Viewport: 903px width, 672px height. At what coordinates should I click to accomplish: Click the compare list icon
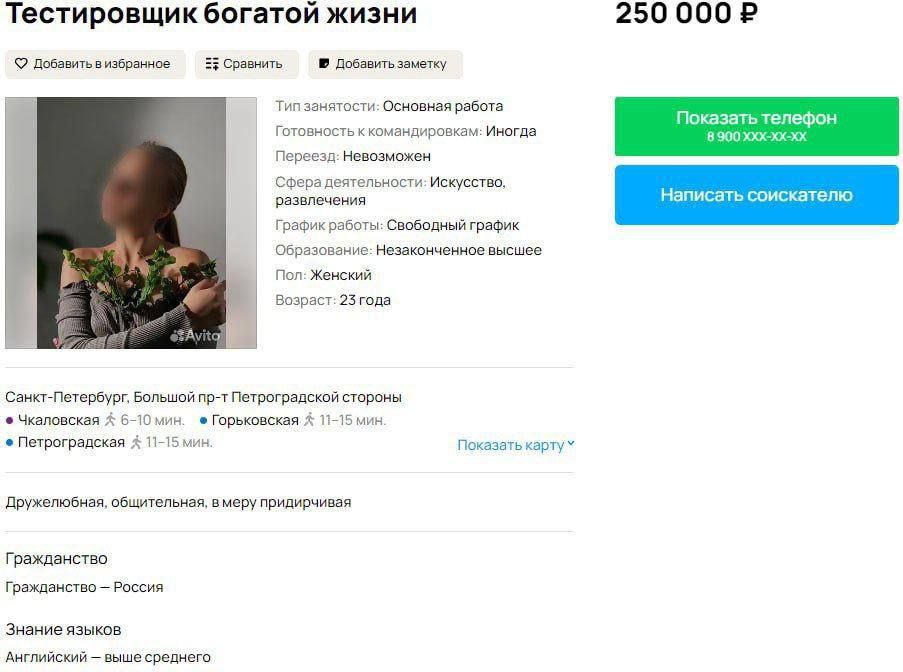coord(212,64)
